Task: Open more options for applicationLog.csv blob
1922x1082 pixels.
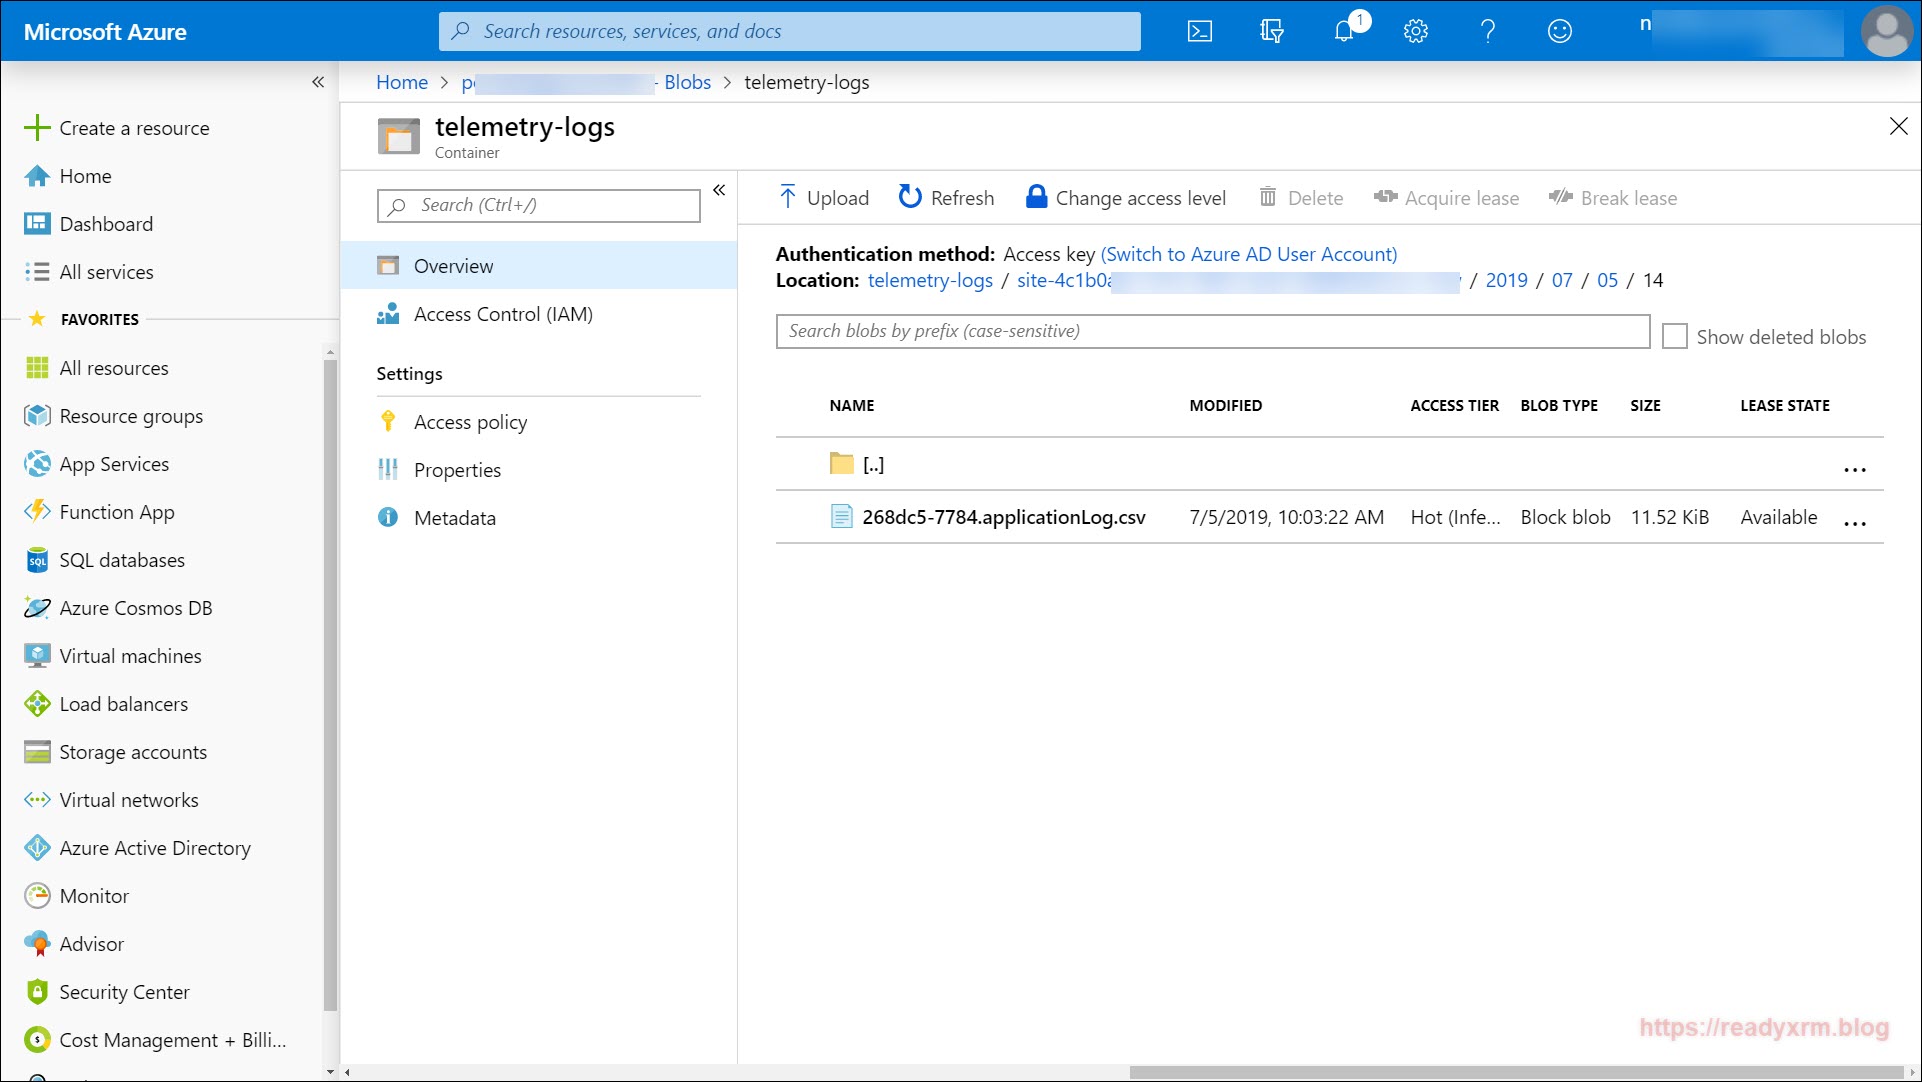Action: [1854, 523]
